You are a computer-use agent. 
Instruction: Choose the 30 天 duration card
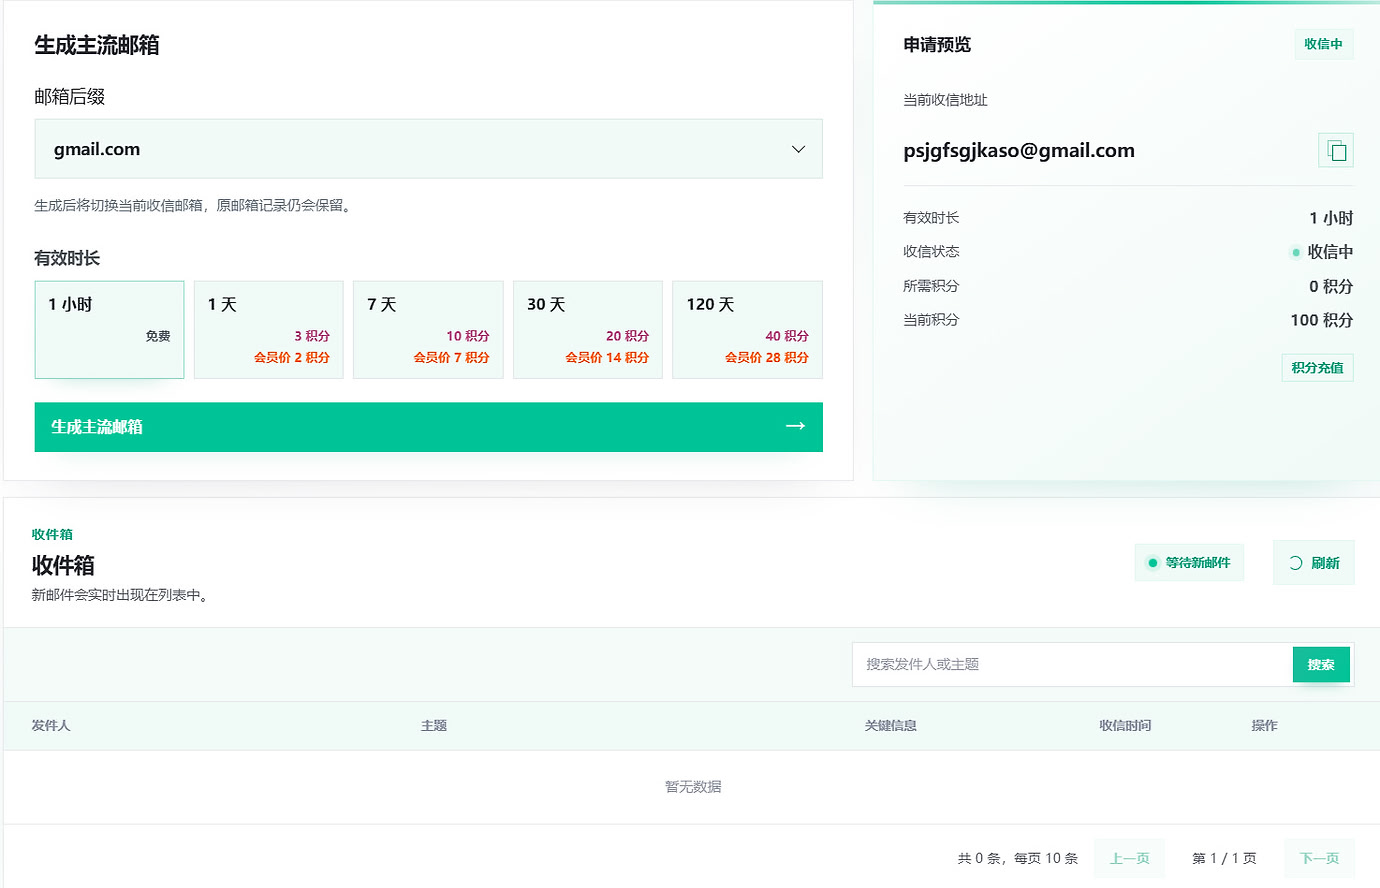(588, 330)
